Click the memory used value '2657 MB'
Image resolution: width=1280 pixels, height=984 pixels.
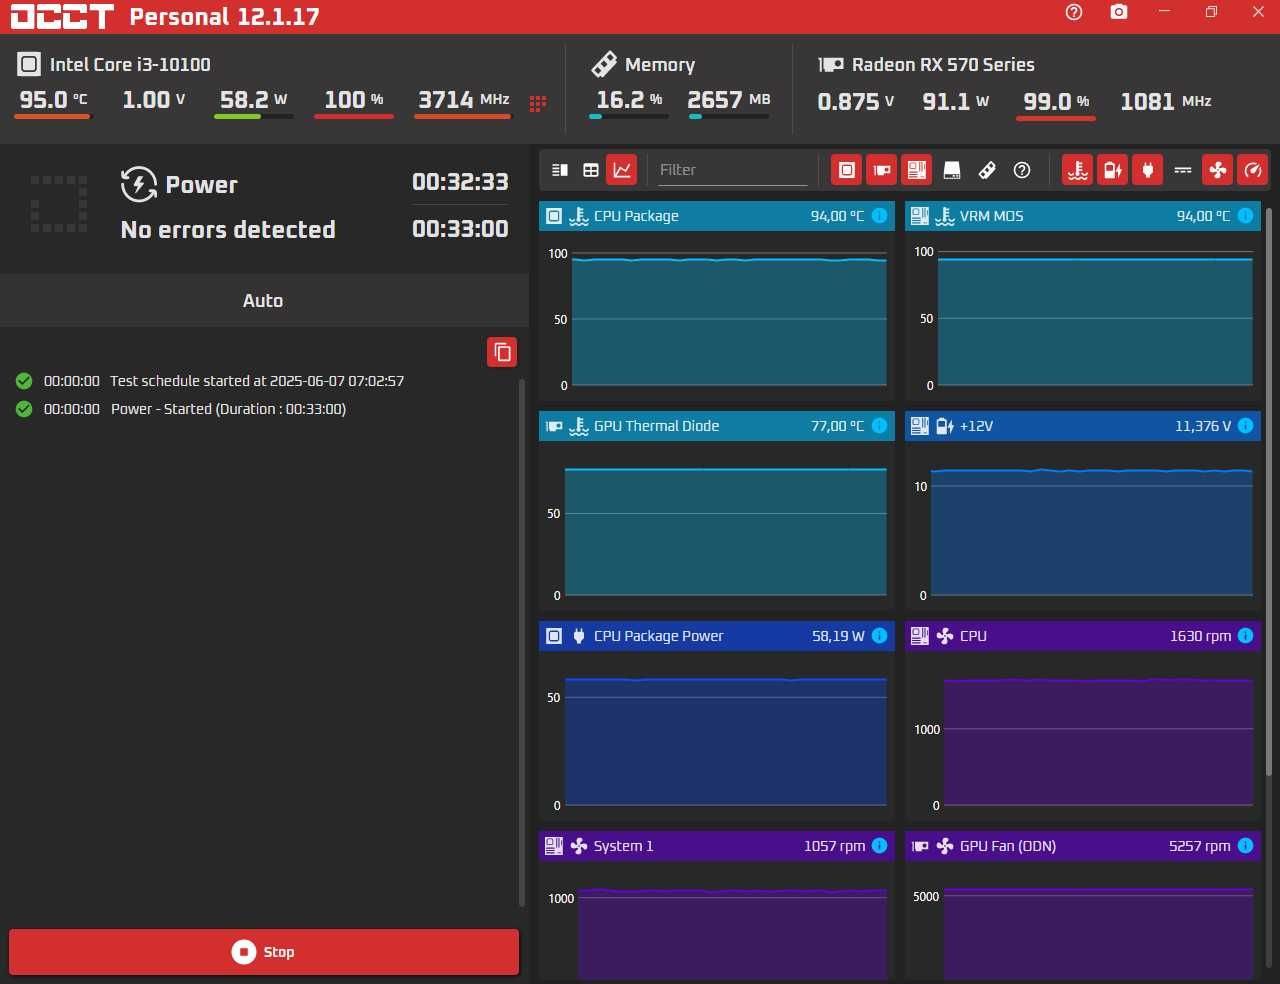(x=729, y=100)
